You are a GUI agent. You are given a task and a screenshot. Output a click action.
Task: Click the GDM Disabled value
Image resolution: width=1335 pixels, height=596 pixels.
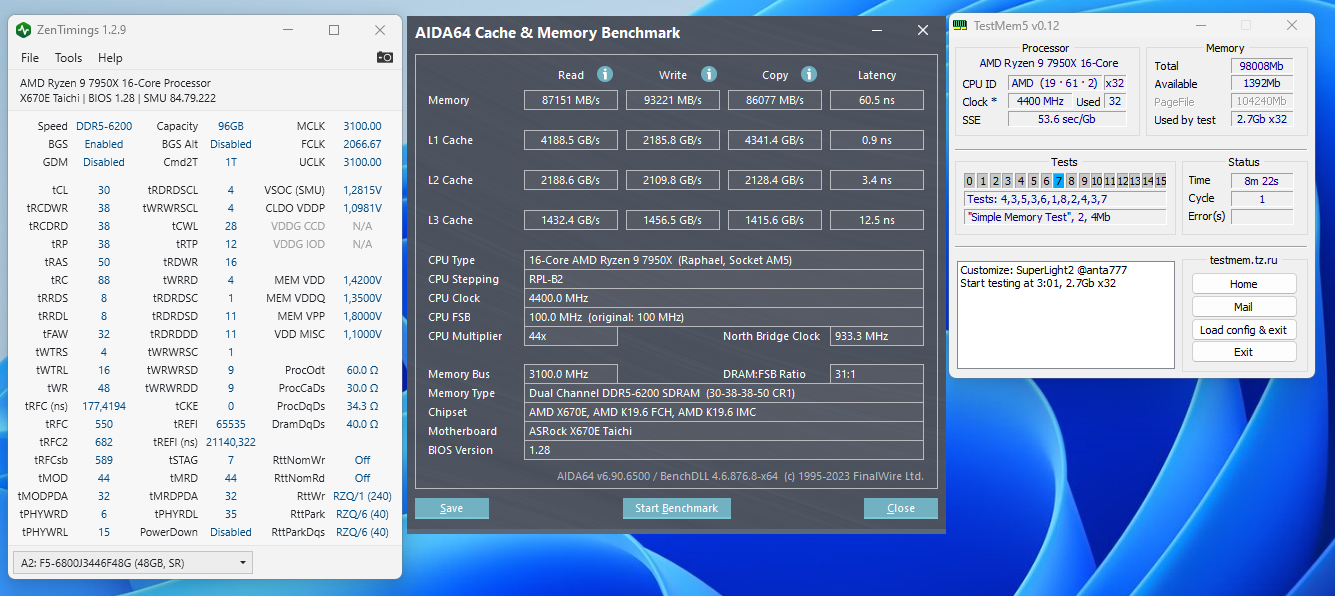pos(104,162)
